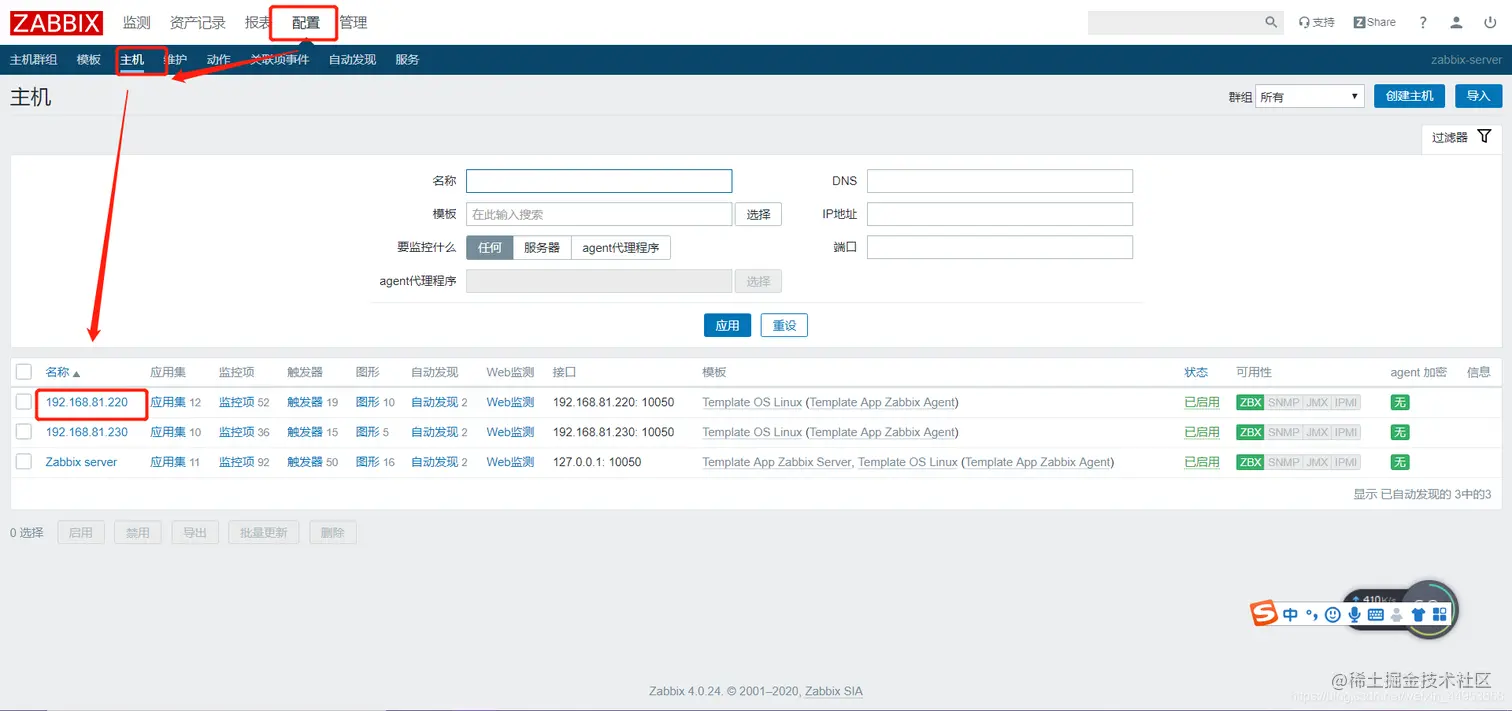This screenshot has height=711, width=1512.
Task: Open the Z Share link
Action: [1375, 22]
